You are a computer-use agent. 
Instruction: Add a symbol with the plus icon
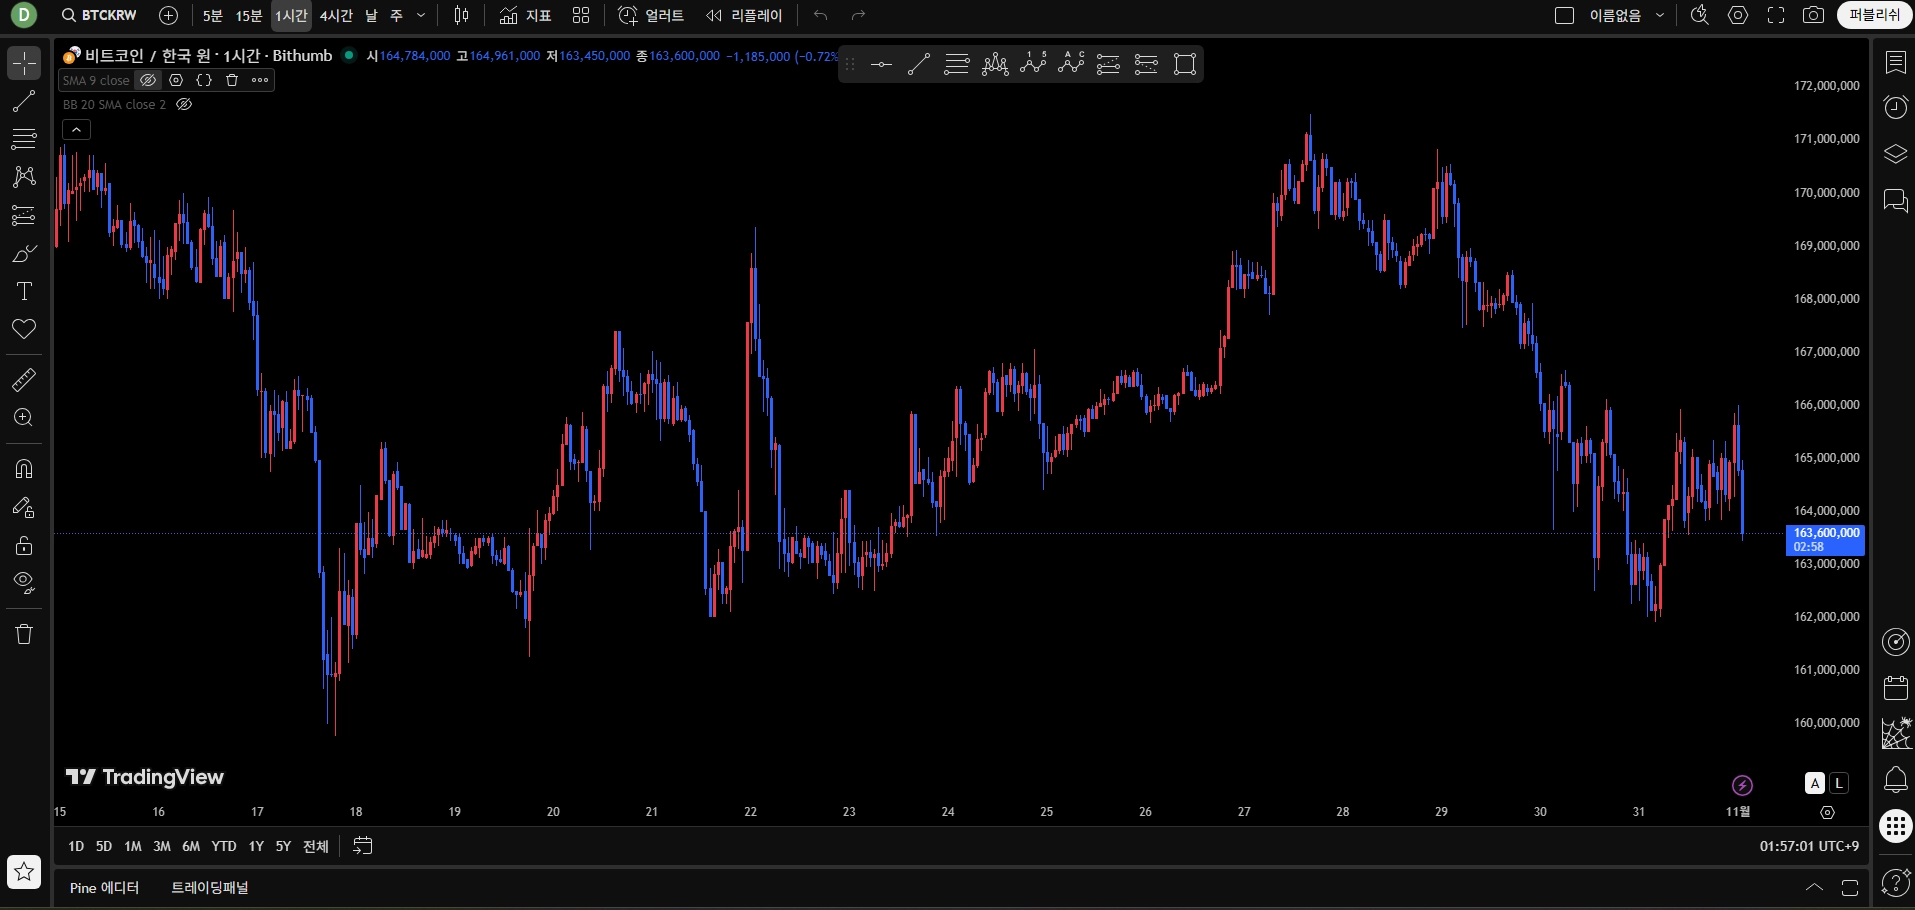[169, 15]
